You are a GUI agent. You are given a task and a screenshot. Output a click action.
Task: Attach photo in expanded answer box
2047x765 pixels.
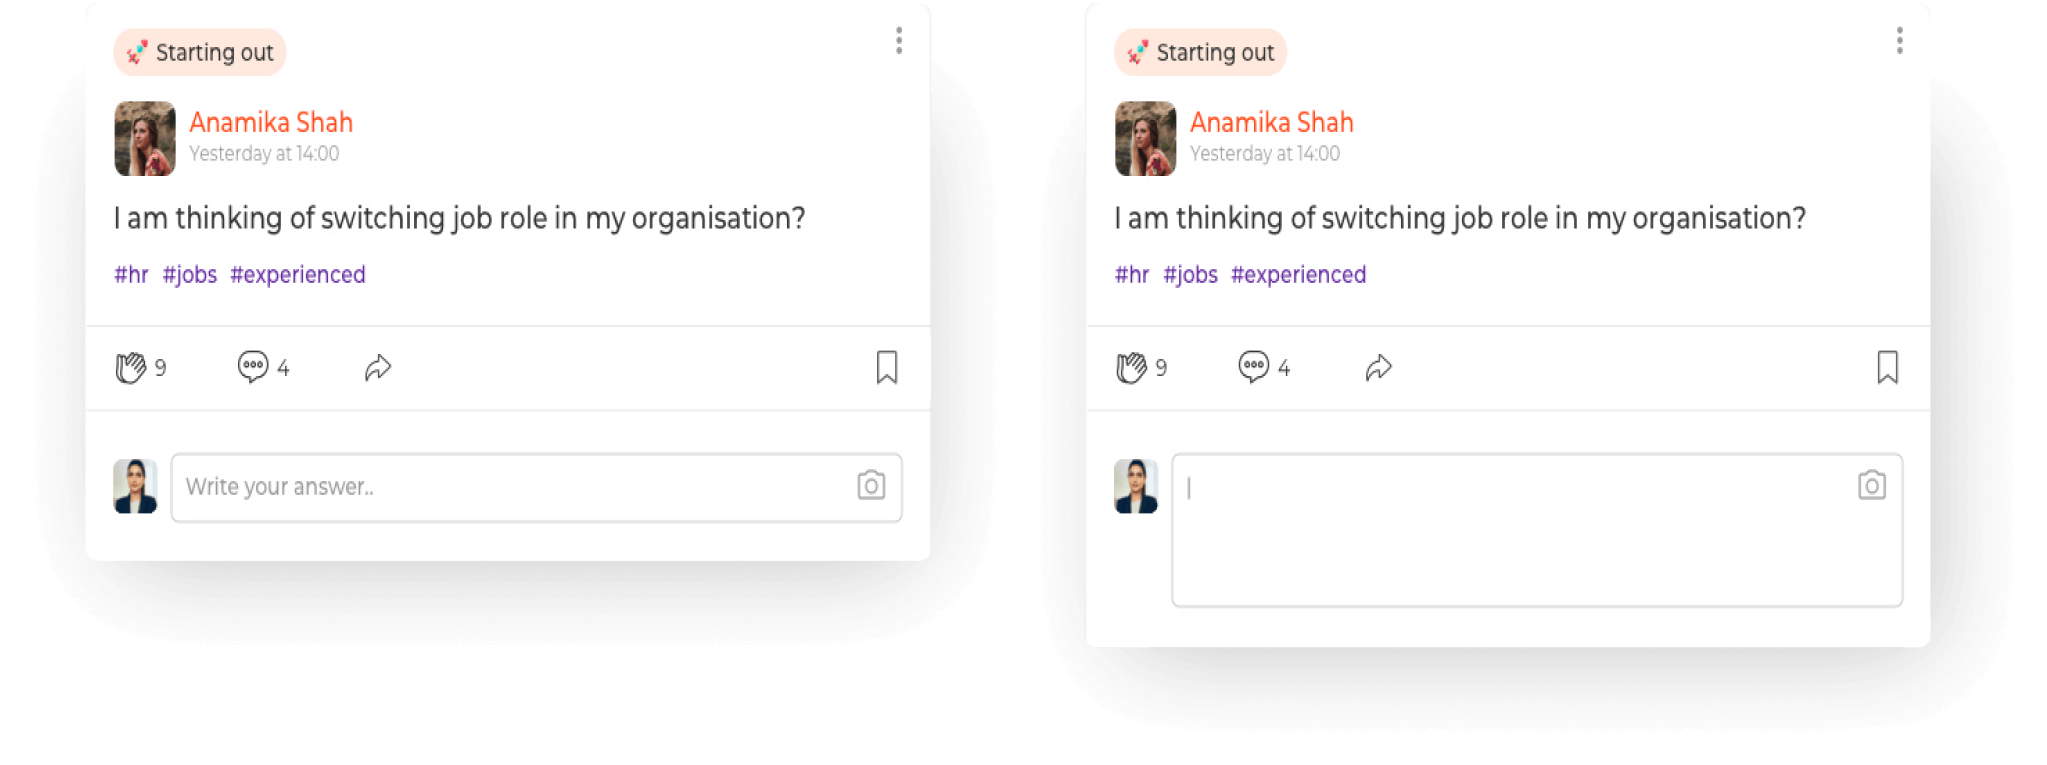[1872, 485]
